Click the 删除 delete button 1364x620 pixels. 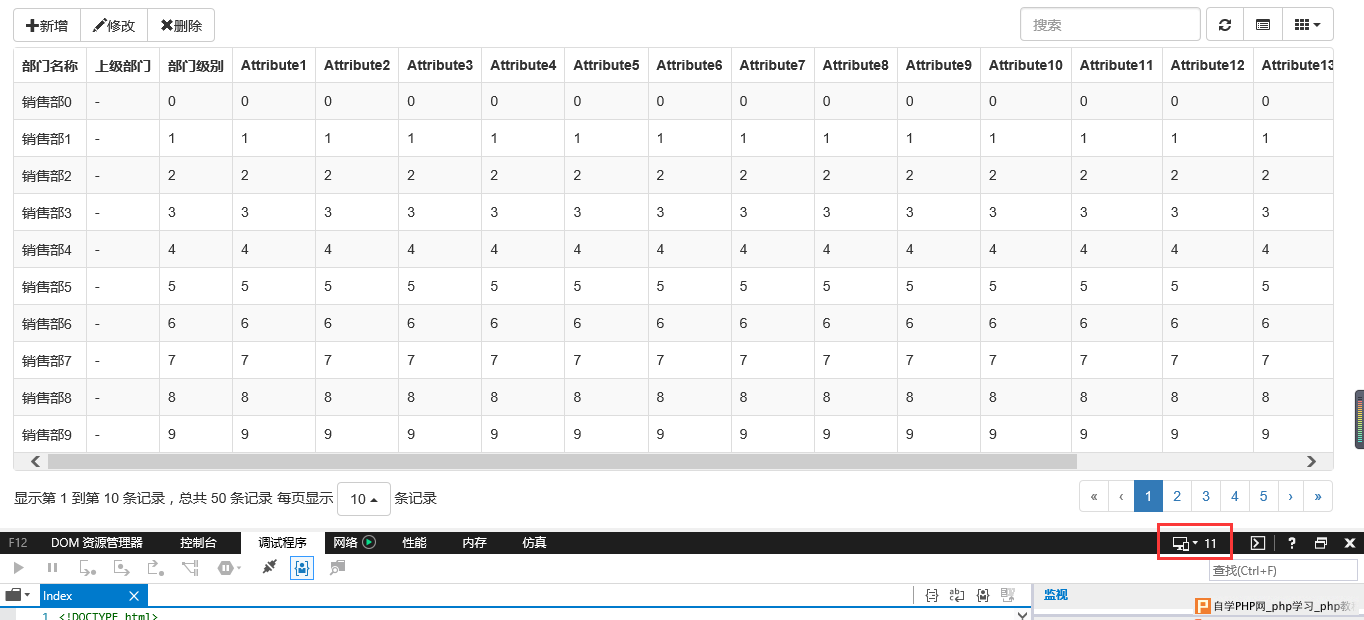(181, 25)
